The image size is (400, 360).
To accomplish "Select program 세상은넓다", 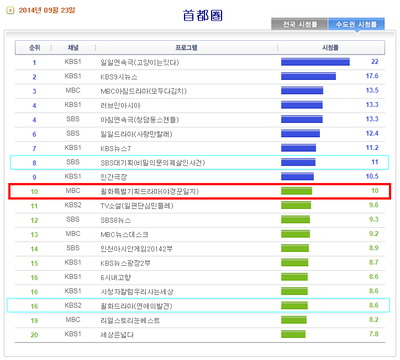I will click(x=117, y=335).
